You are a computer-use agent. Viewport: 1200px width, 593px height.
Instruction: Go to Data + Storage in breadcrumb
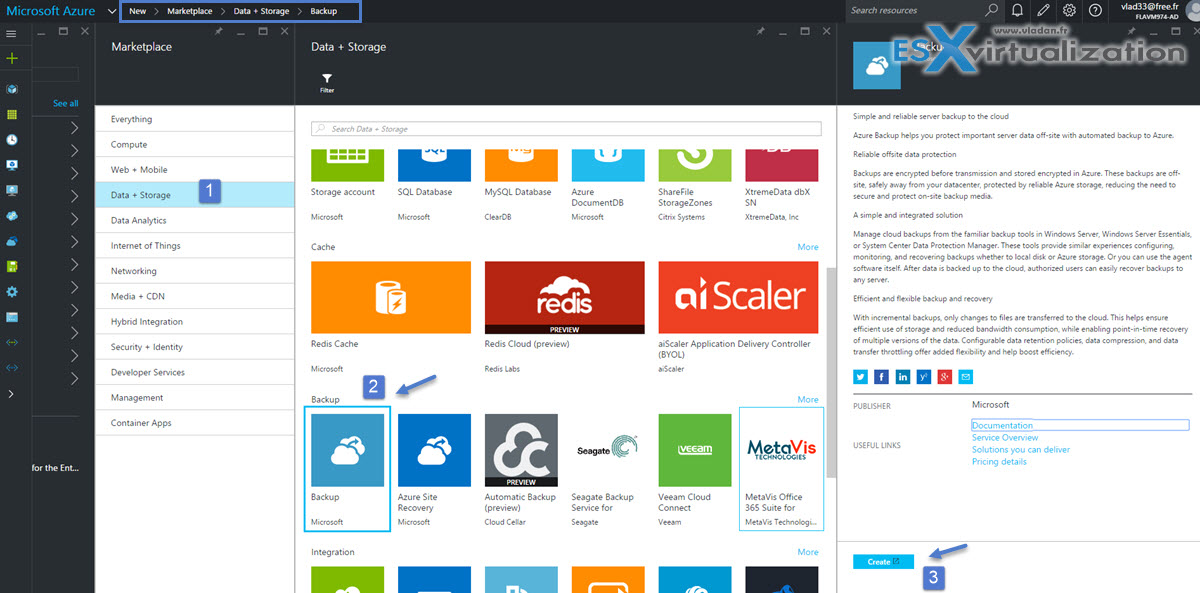click(x=261, y=11)
